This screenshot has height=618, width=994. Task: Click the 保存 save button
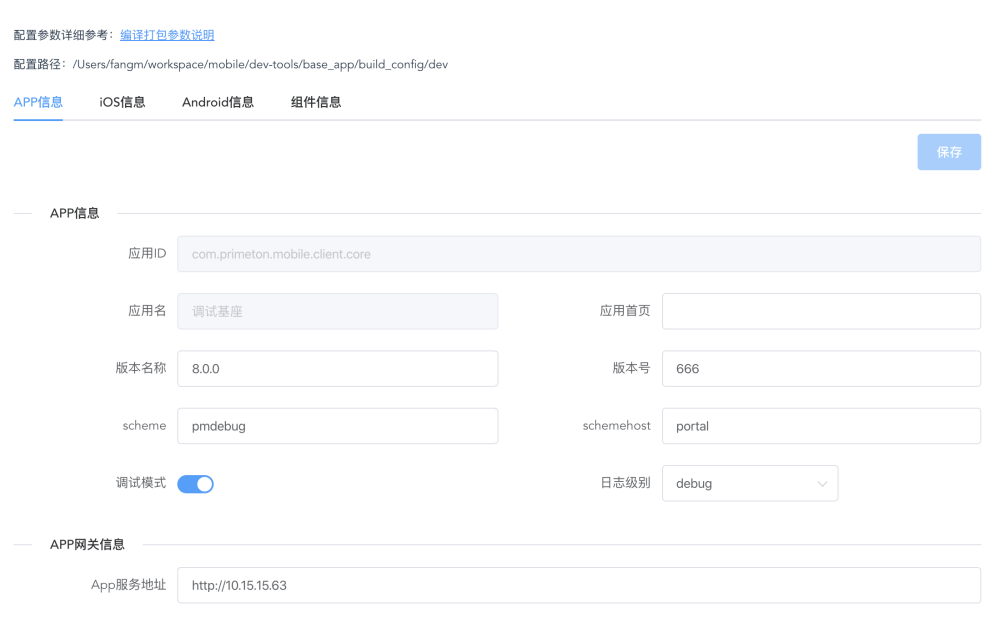click(x=948, y=152)
